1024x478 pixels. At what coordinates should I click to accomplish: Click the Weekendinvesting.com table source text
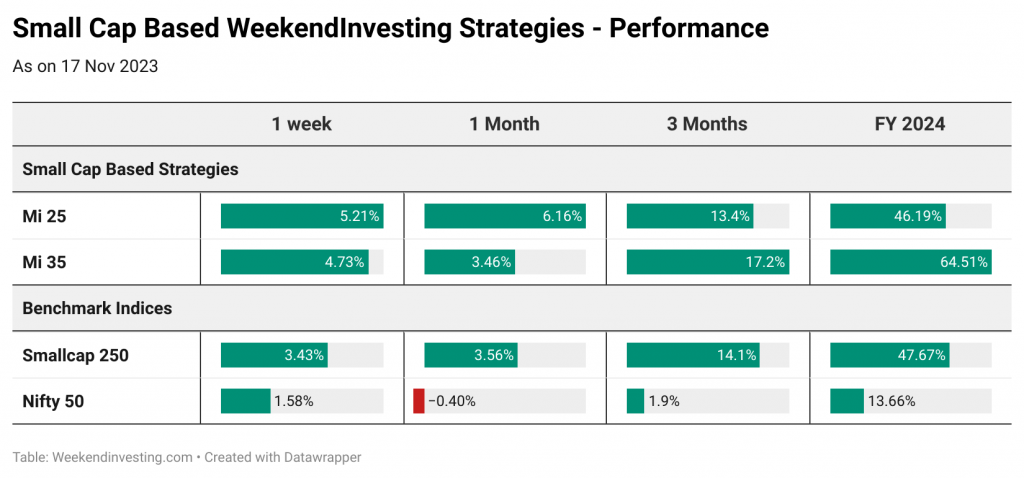[103, 458]
